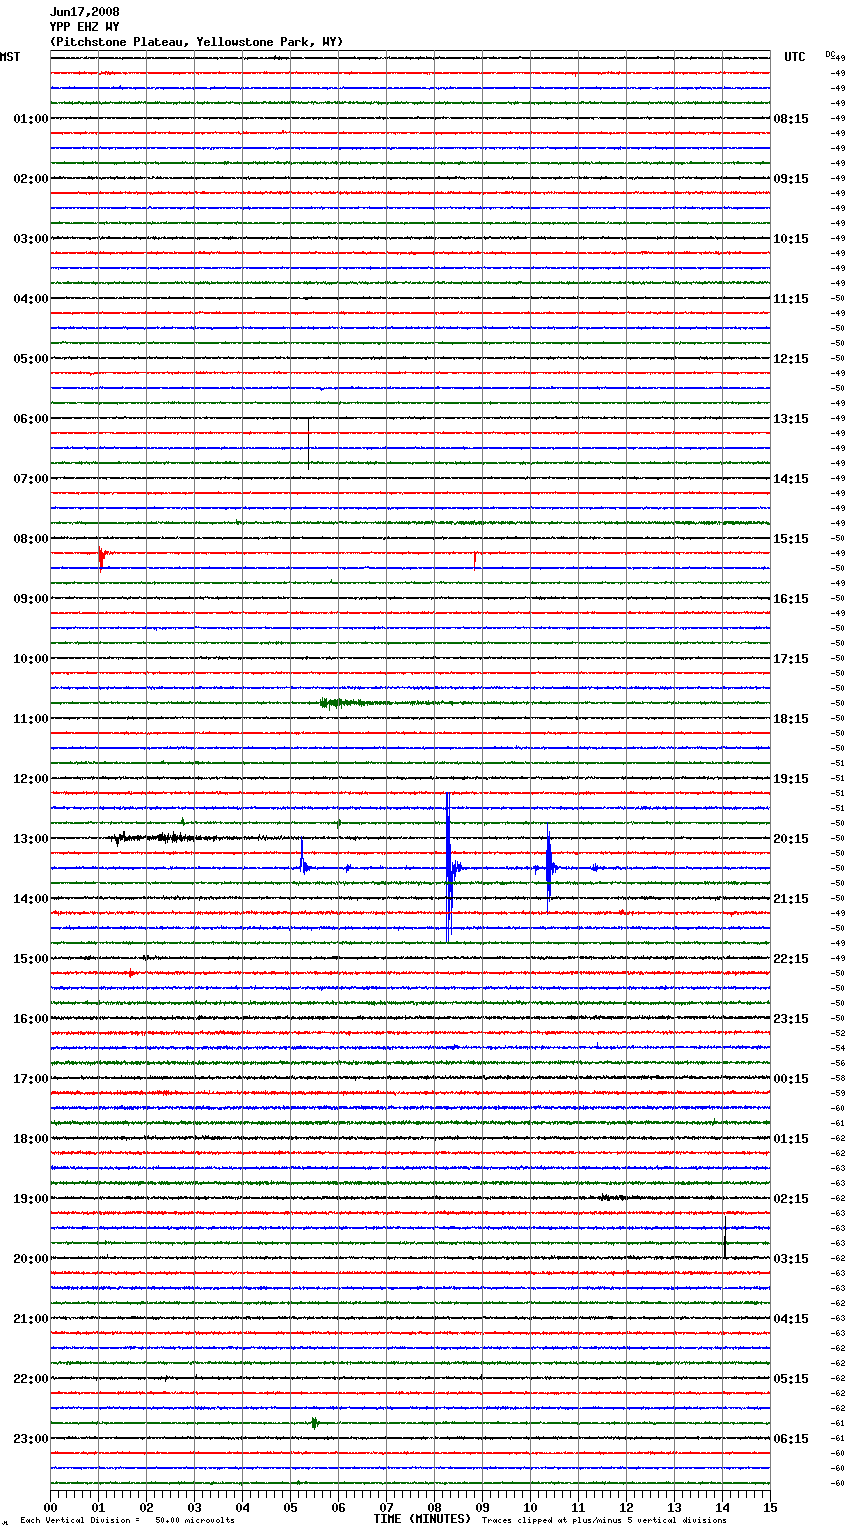Click the 08:15 UTC time label
Viewport: 850px width, 1534px height.
tap(791, 119)
